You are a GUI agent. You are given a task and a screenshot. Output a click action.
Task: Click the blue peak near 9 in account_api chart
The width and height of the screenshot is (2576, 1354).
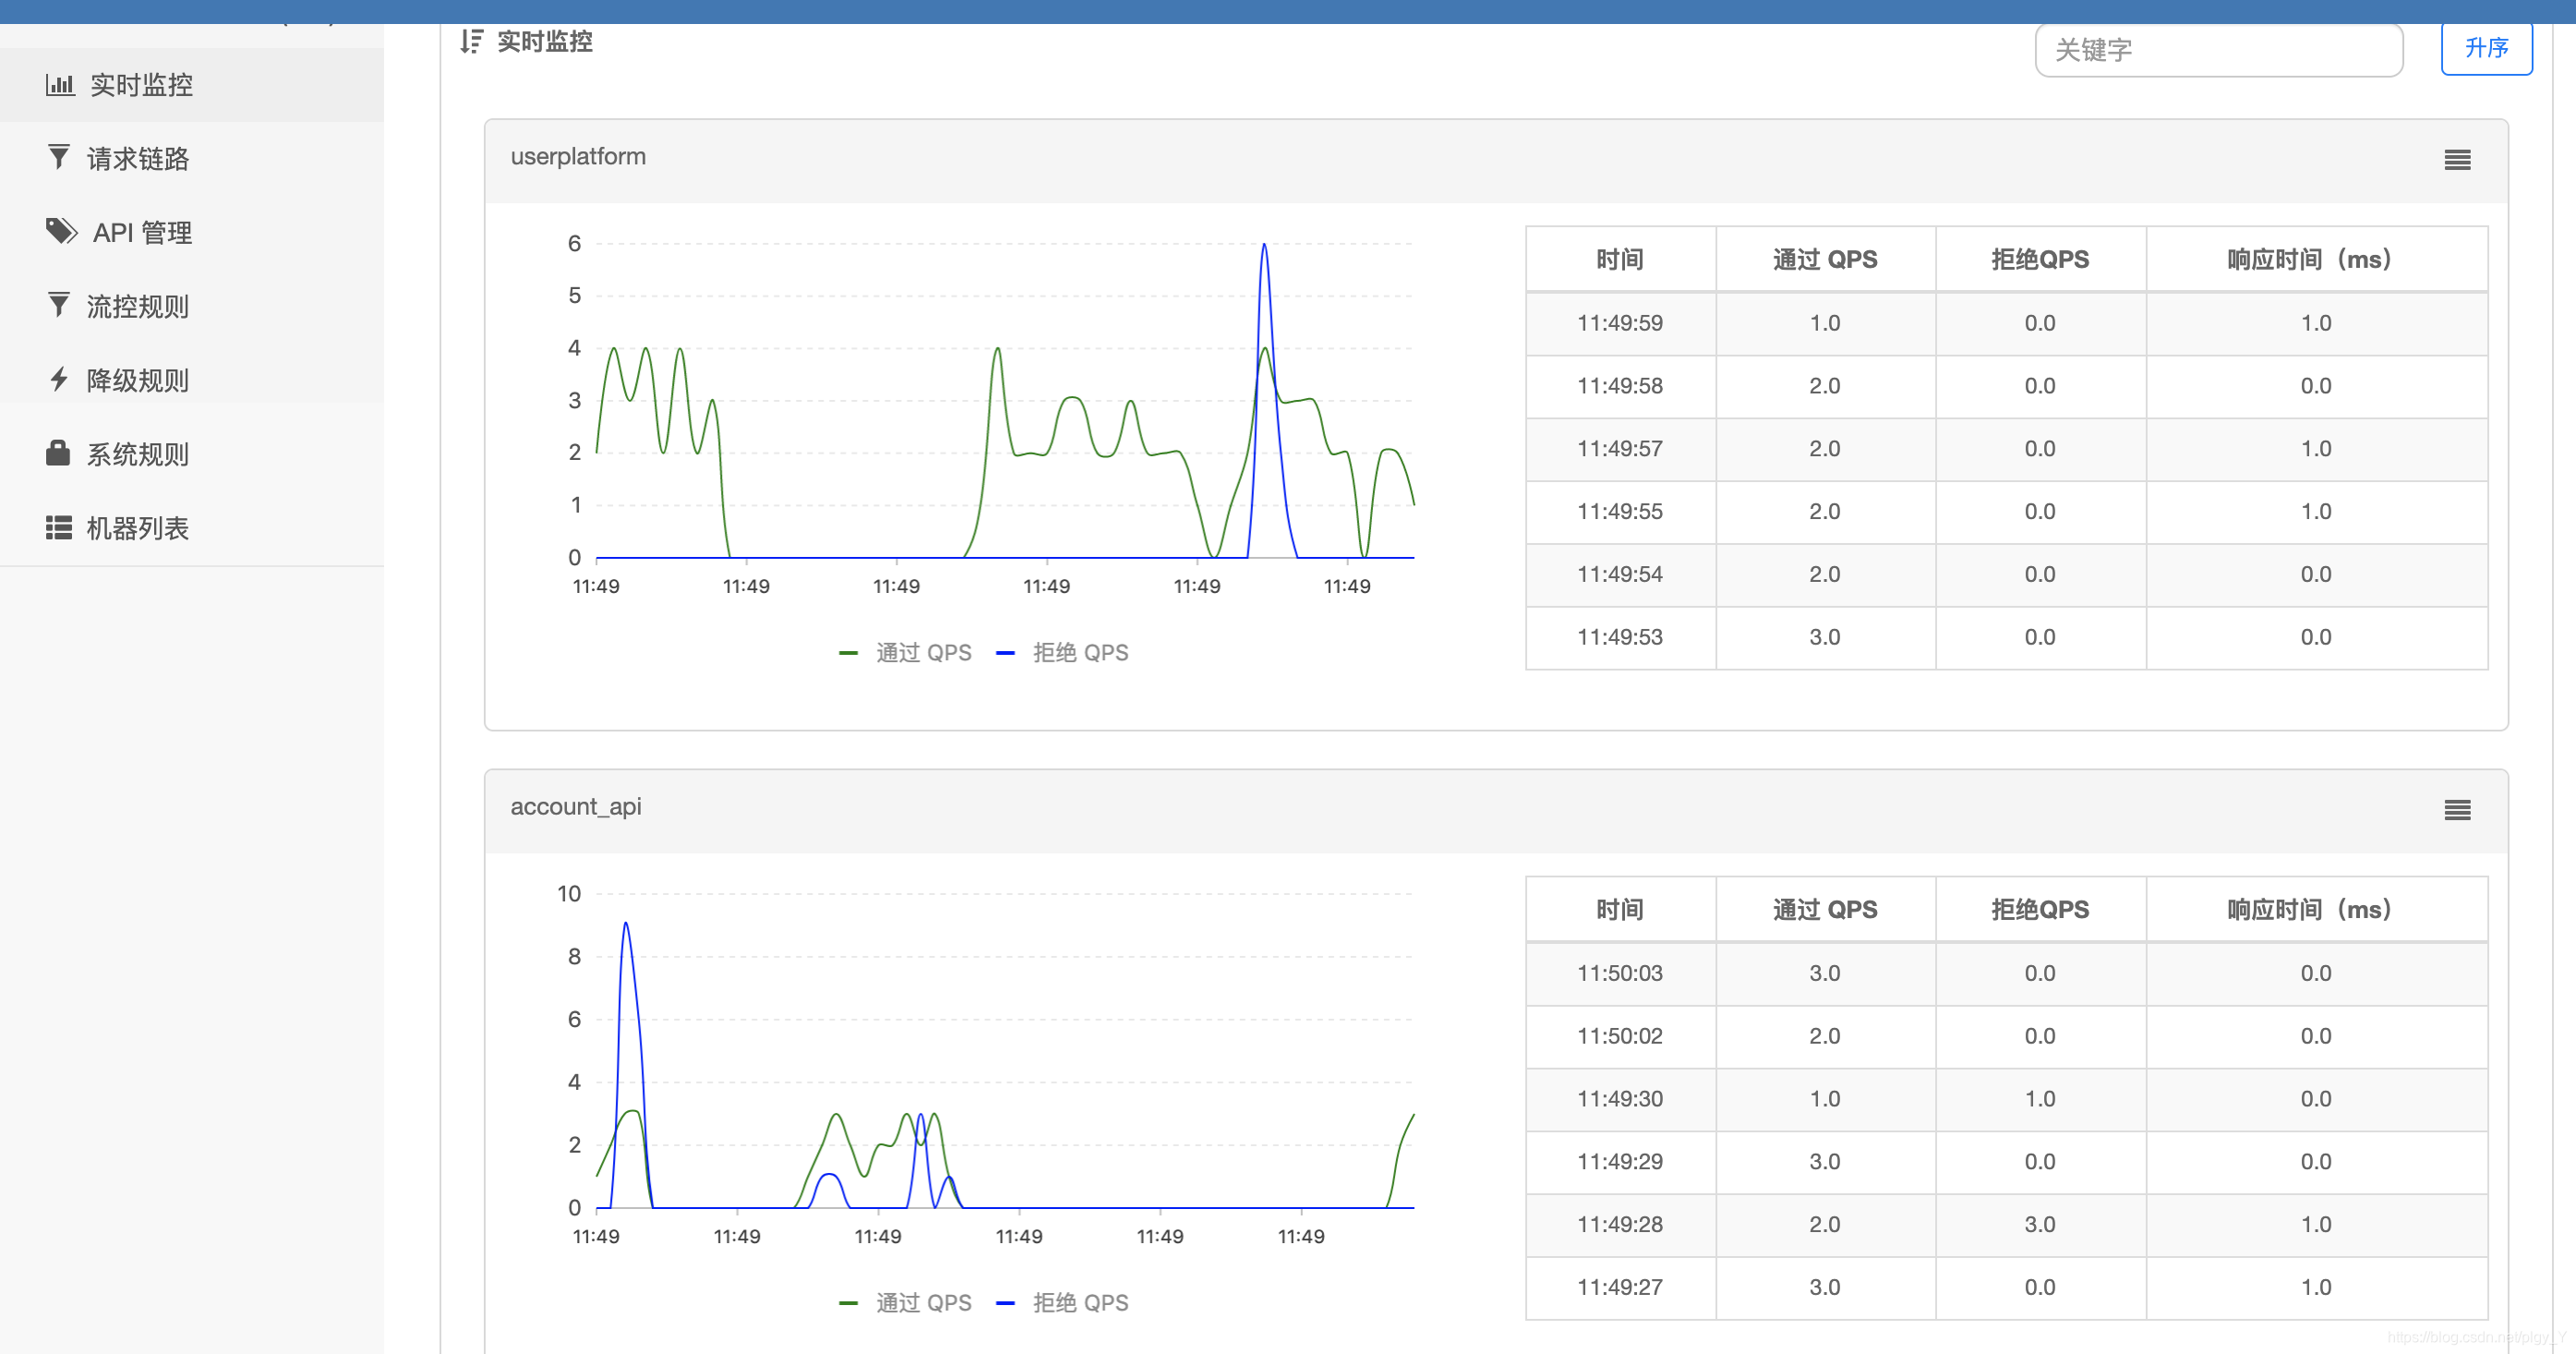point(626,925)
